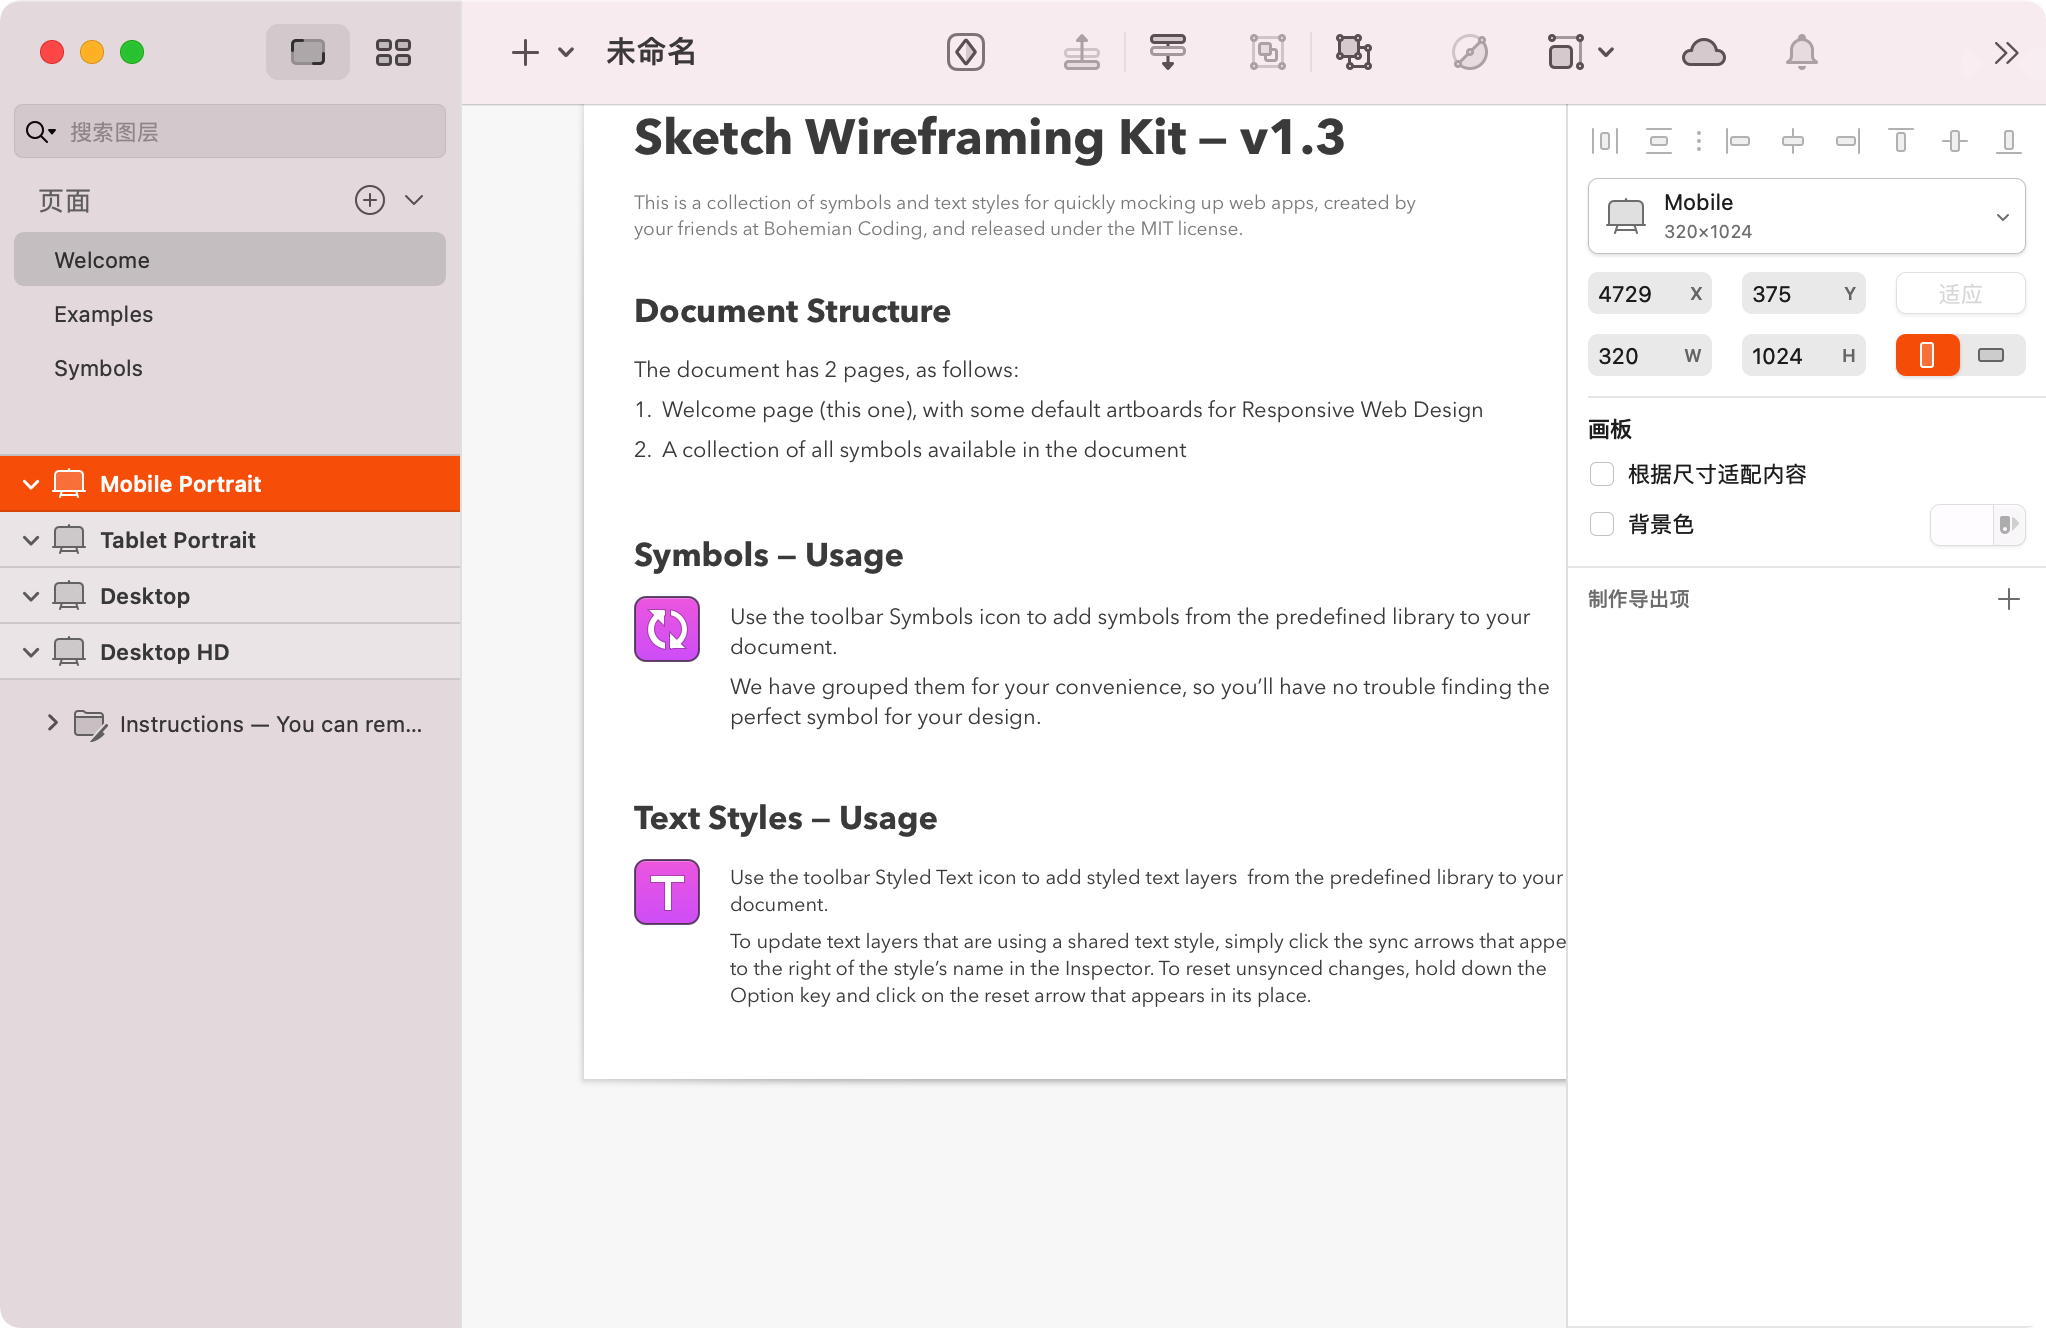Show more toolbar items chevrons
Screen dimensions: 2046x1328
click(2005, 52)
